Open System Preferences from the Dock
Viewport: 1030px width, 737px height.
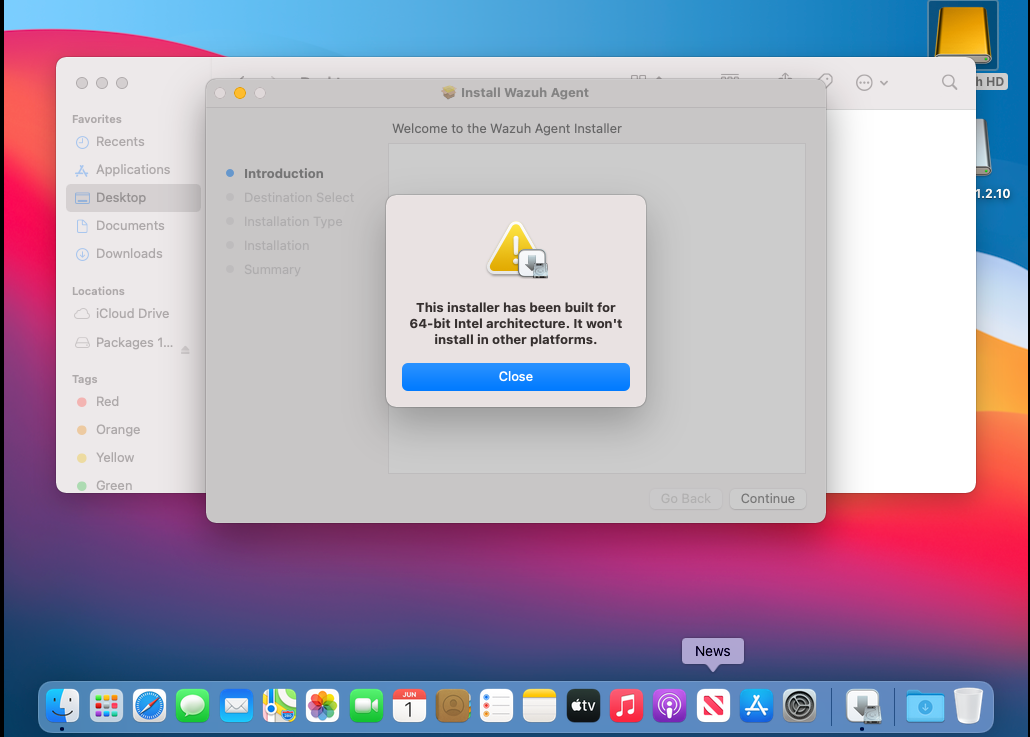[799, 706]
